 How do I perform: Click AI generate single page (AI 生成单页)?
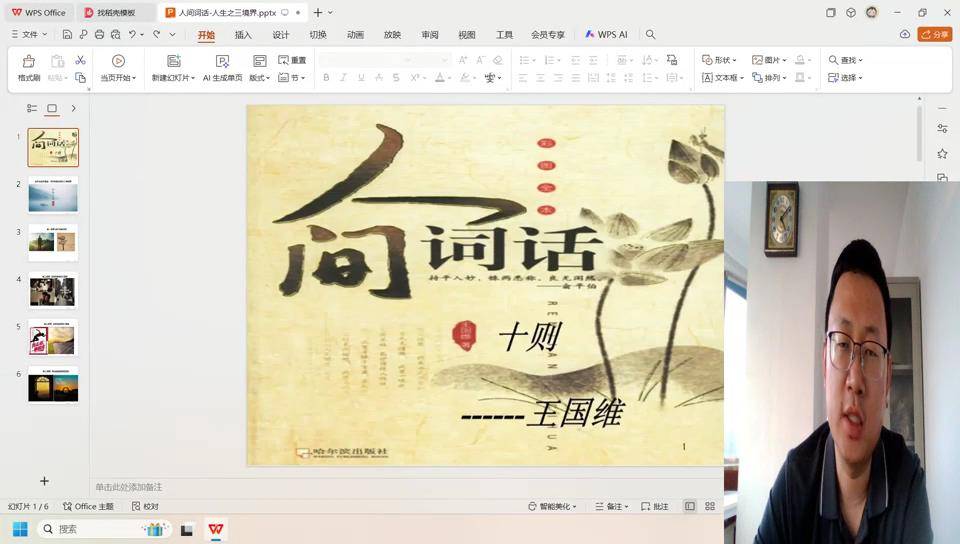point(222,67)
